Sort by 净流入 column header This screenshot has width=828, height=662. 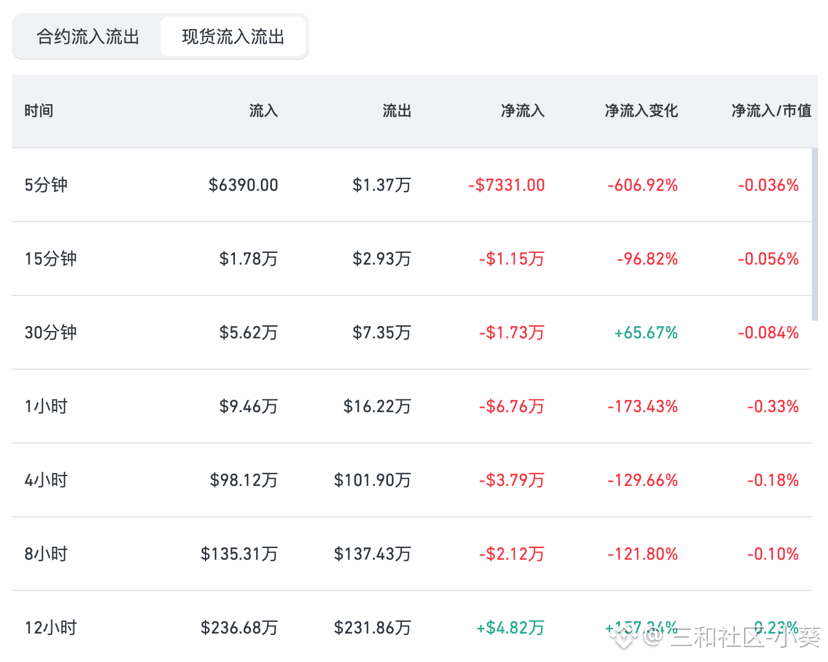click(x=522, y=111)
